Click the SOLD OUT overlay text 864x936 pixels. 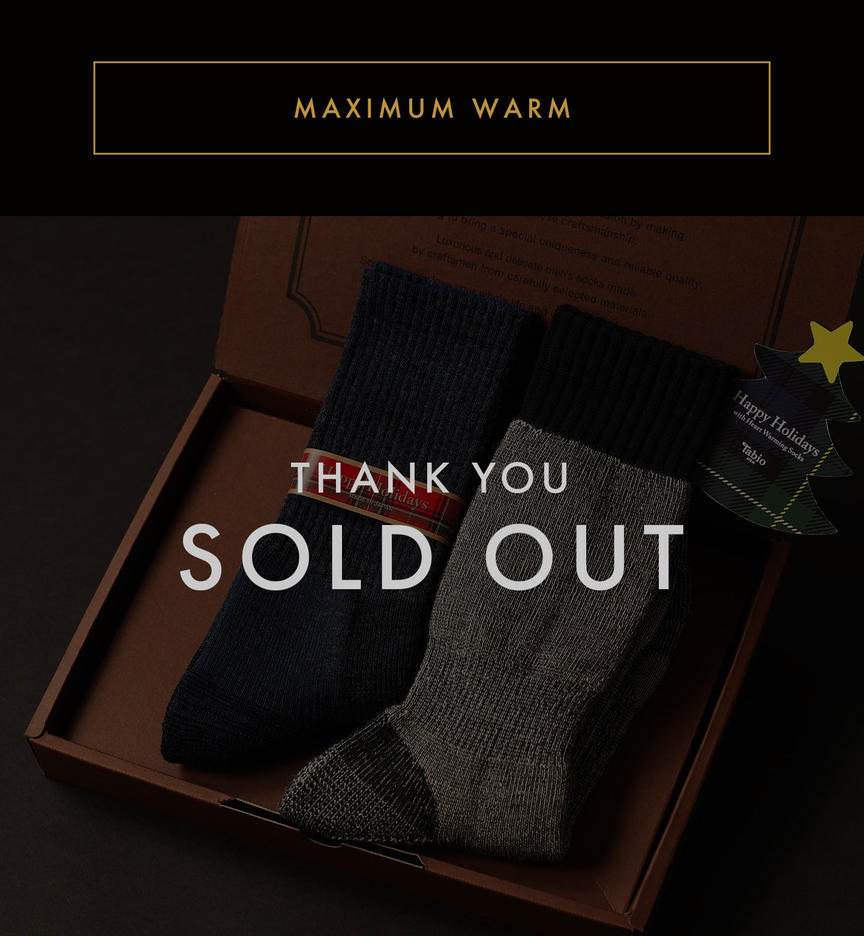pos(432,557)
